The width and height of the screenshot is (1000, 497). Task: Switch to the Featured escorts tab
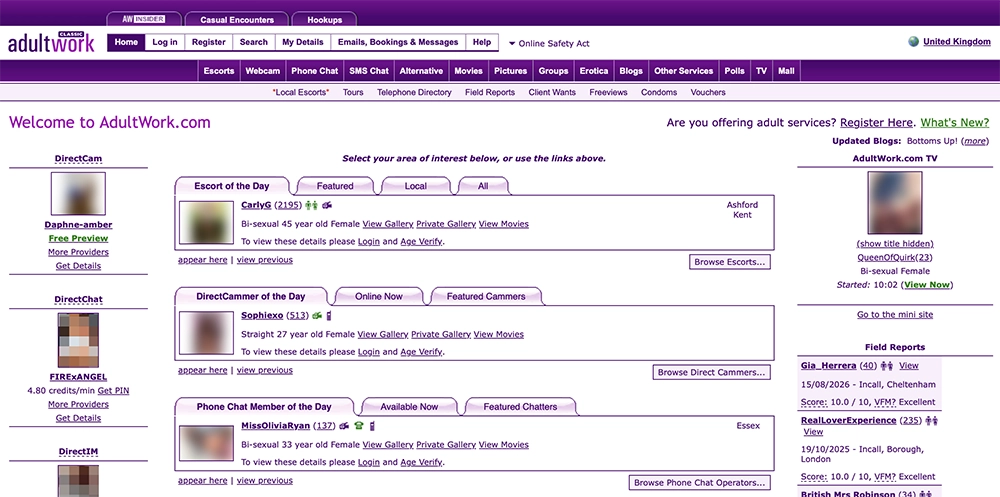point(335,186)
